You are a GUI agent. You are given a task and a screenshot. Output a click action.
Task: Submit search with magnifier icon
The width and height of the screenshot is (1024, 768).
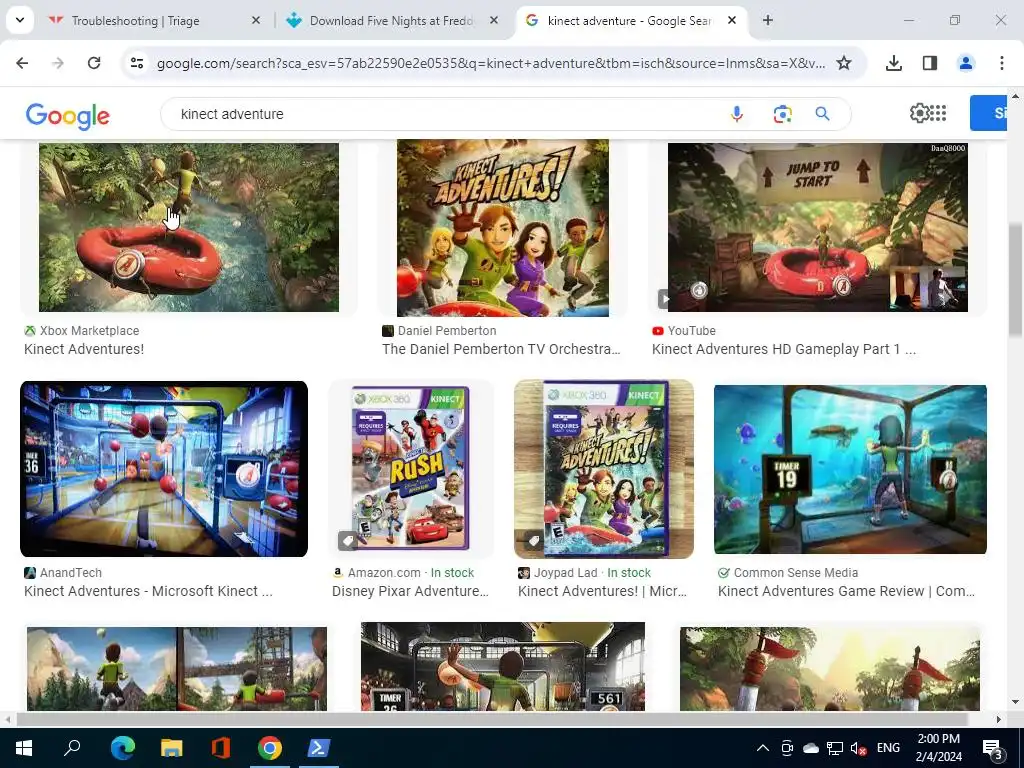click(x=823, y=114)
